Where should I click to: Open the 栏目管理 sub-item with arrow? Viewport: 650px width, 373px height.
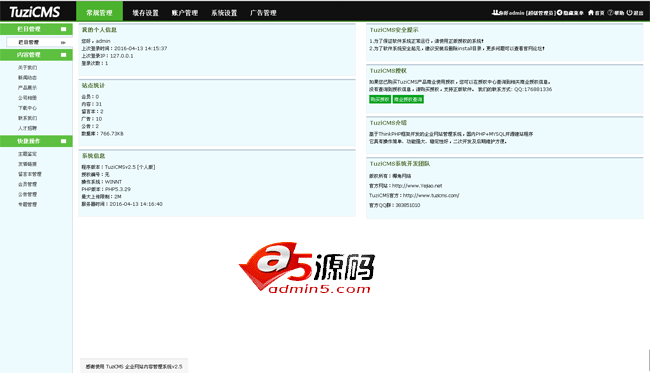click(39, 42)
